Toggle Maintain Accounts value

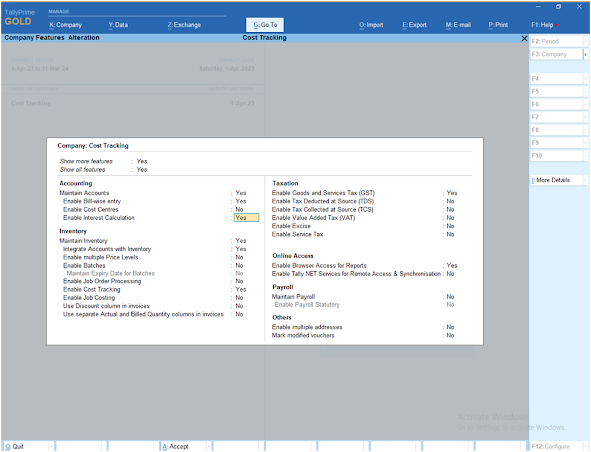(x=241, y=193)
